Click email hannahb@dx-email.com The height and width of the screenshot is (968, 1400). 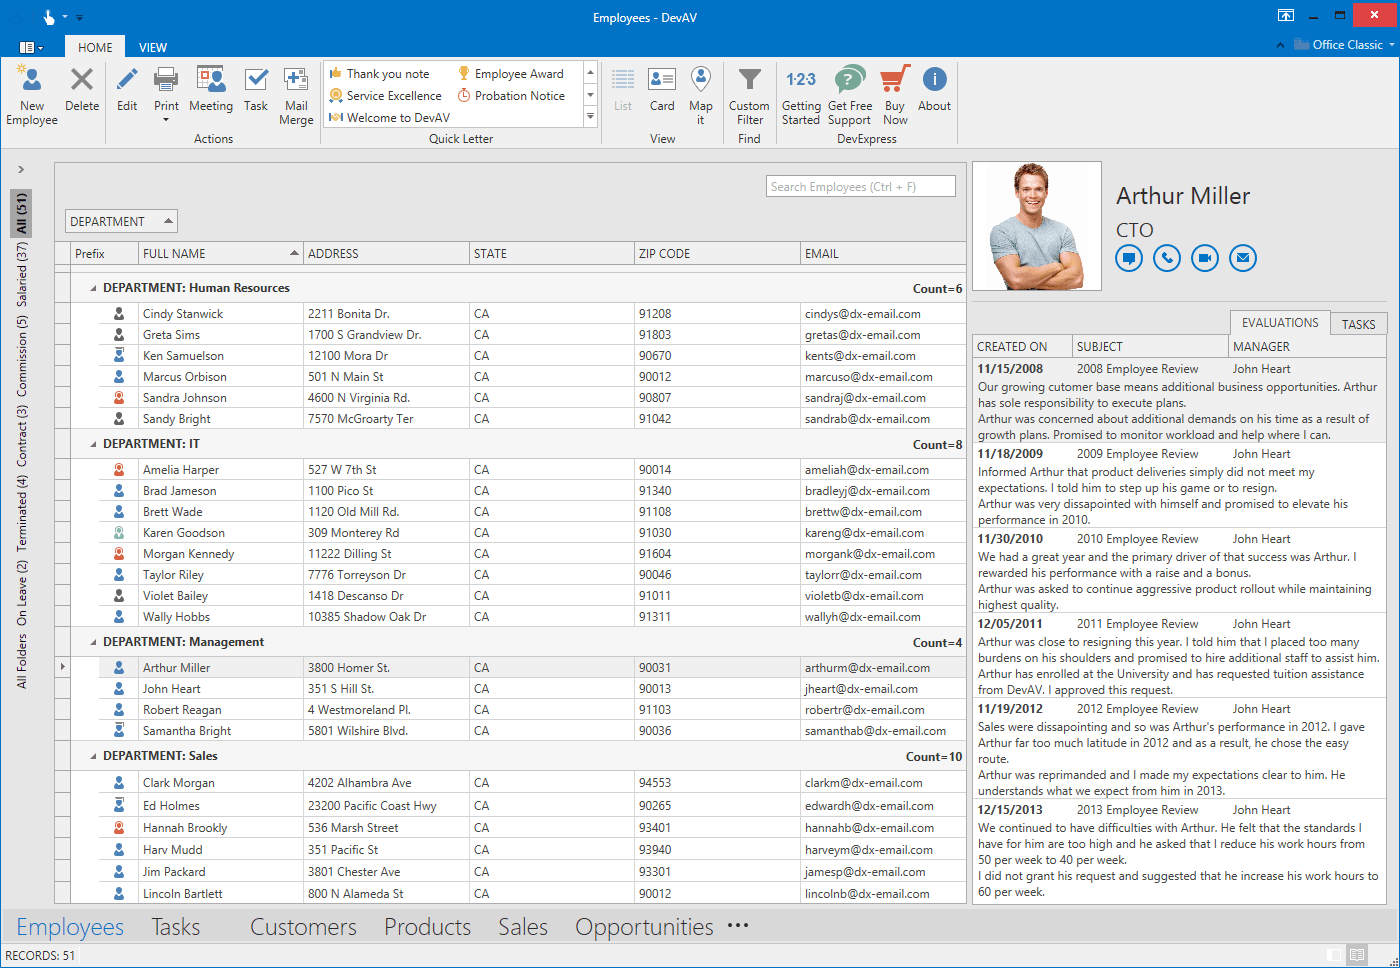pos(869,828)
